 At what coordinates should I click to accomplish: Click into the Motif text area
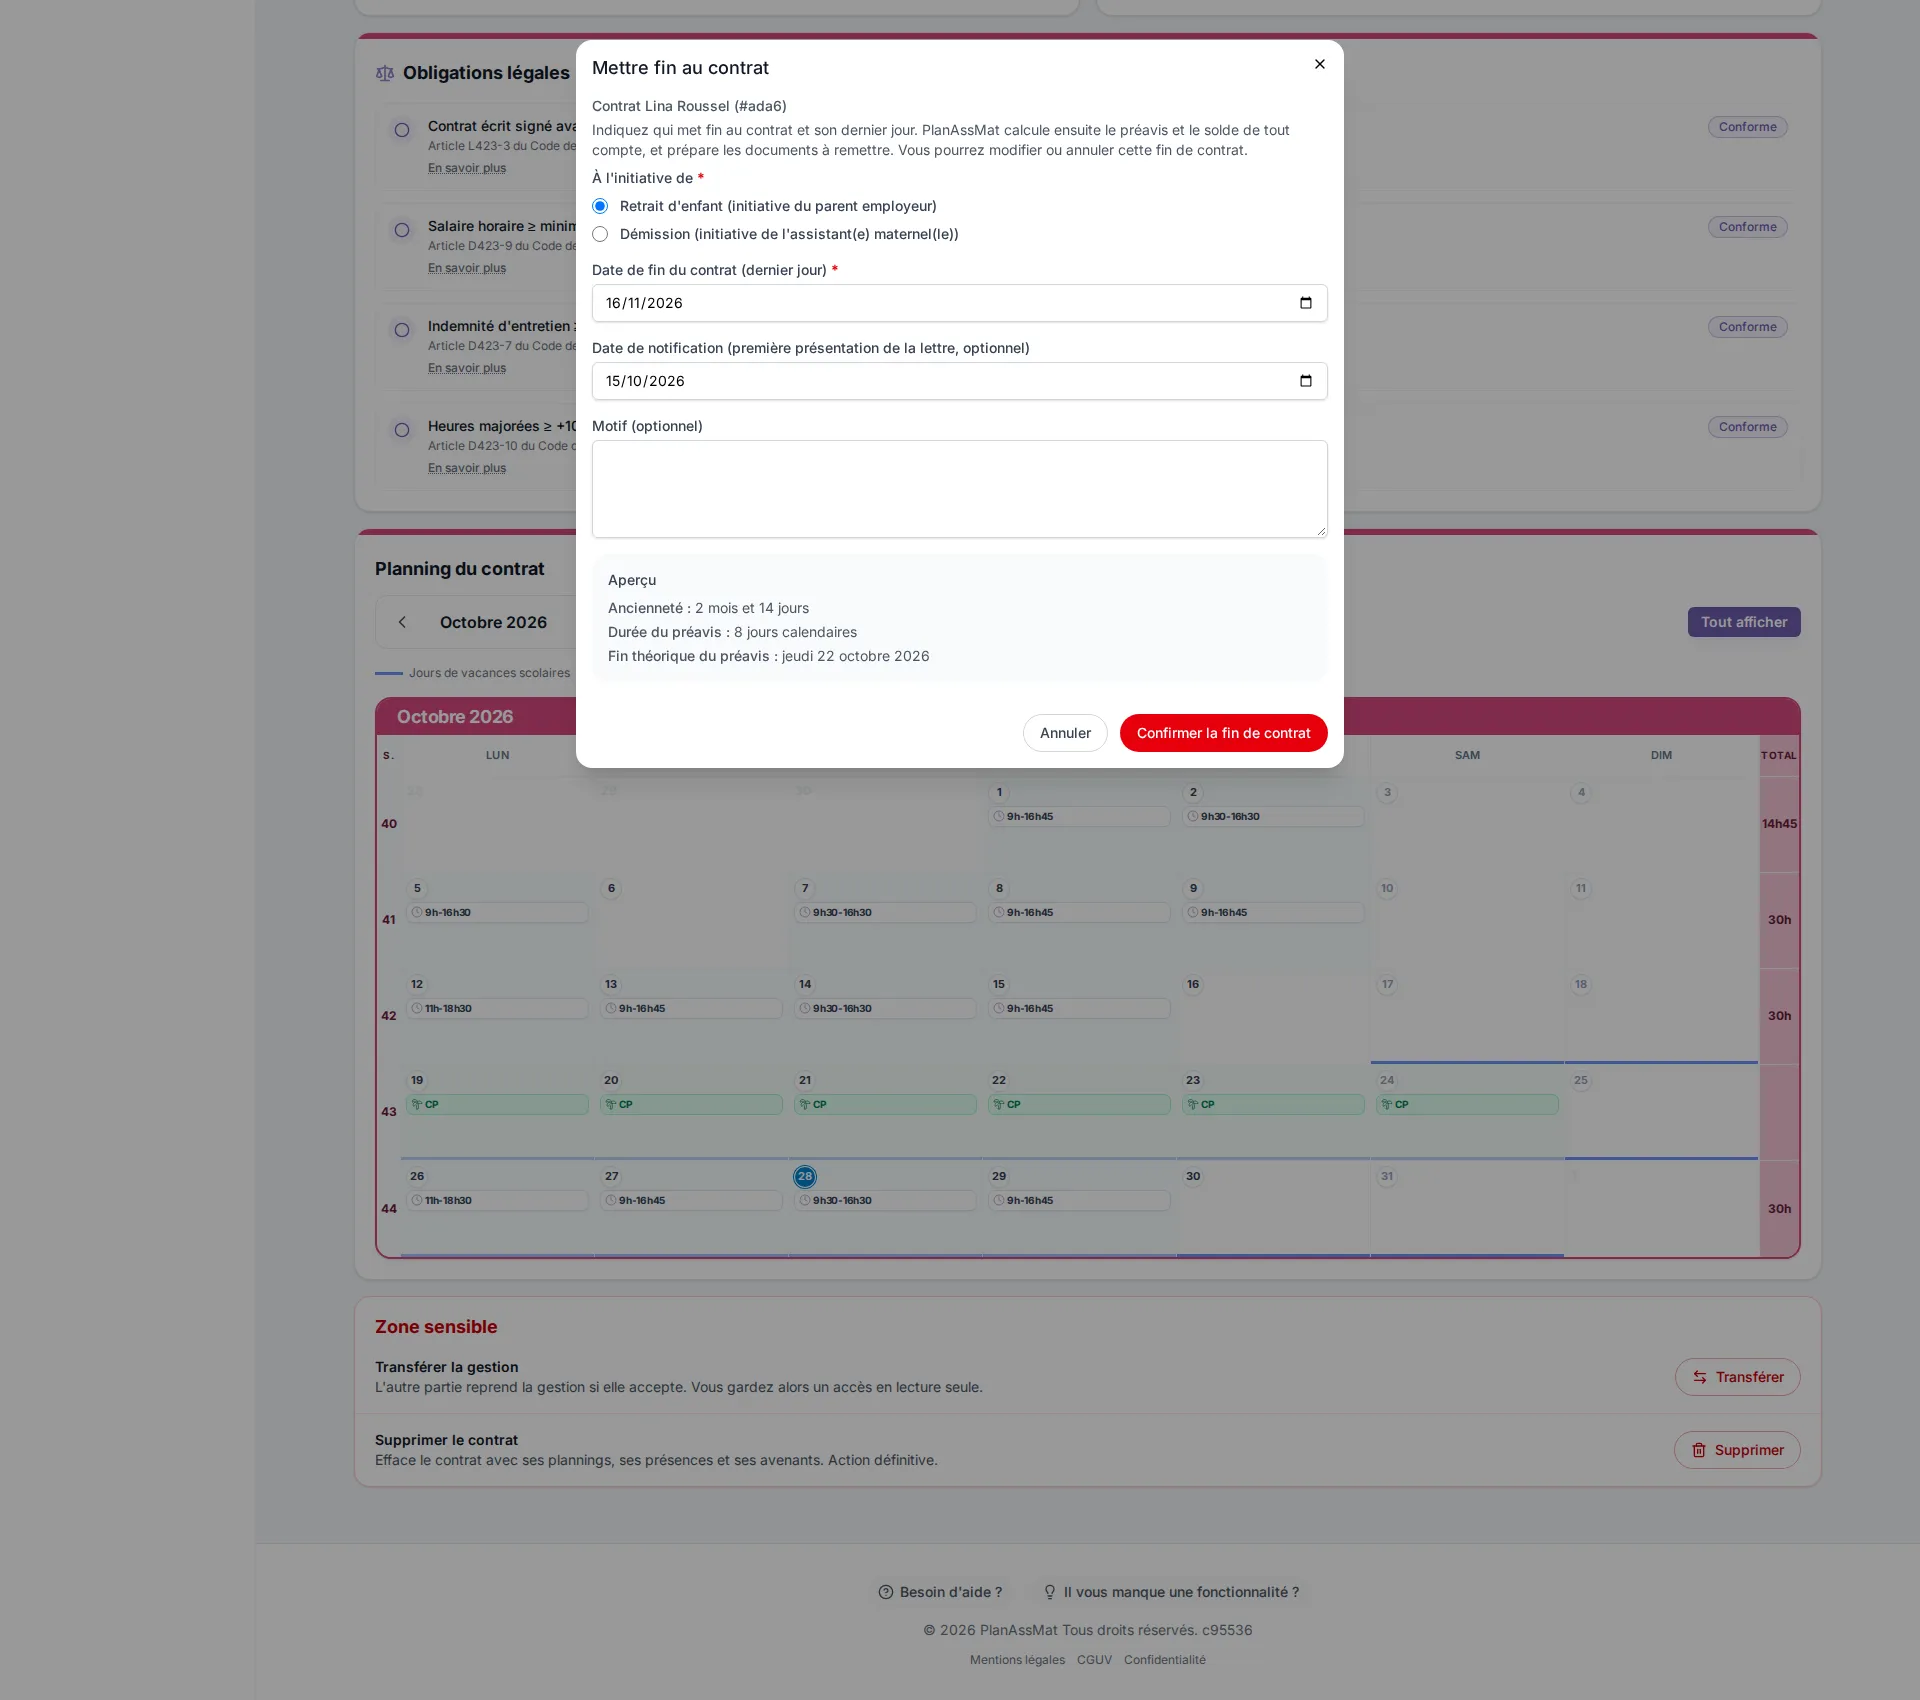tap(959, 489)
